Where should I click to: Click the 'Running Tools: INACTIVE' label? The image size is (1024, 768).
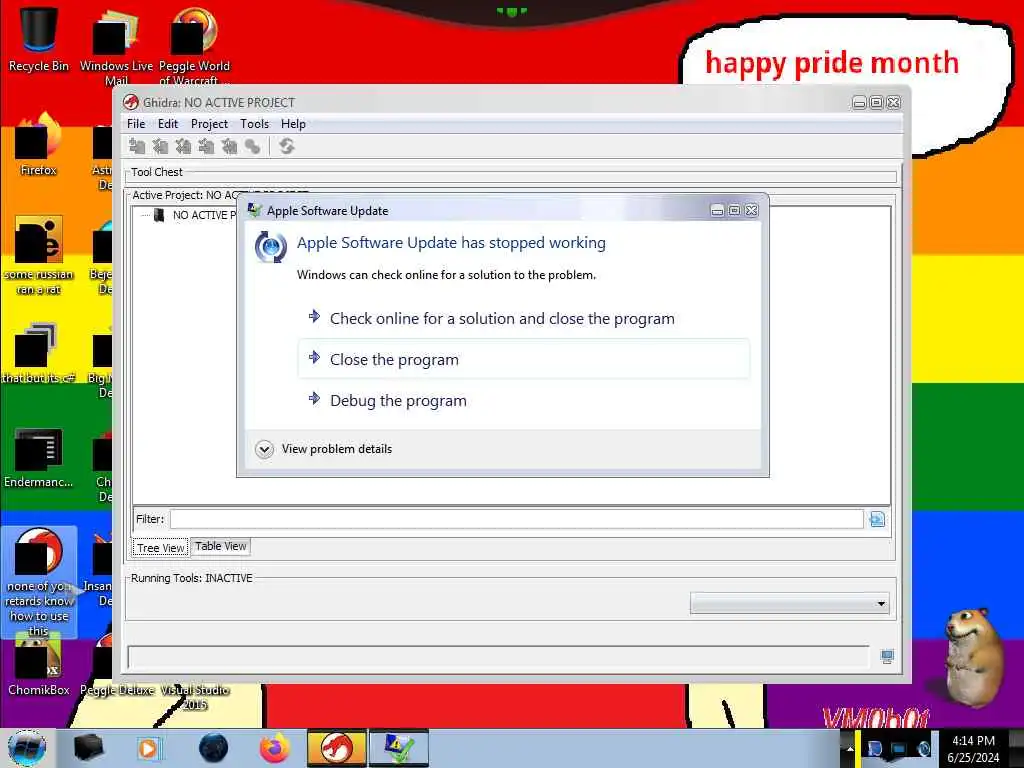click(x=191, y=578)
